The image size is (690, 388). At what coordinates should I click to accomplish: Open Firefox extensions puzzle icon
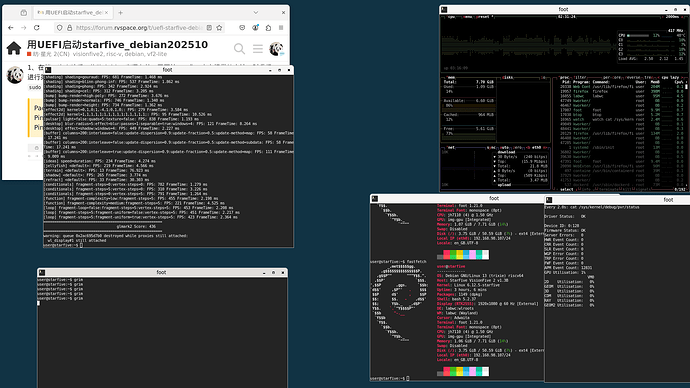click(x=268, y=28)
